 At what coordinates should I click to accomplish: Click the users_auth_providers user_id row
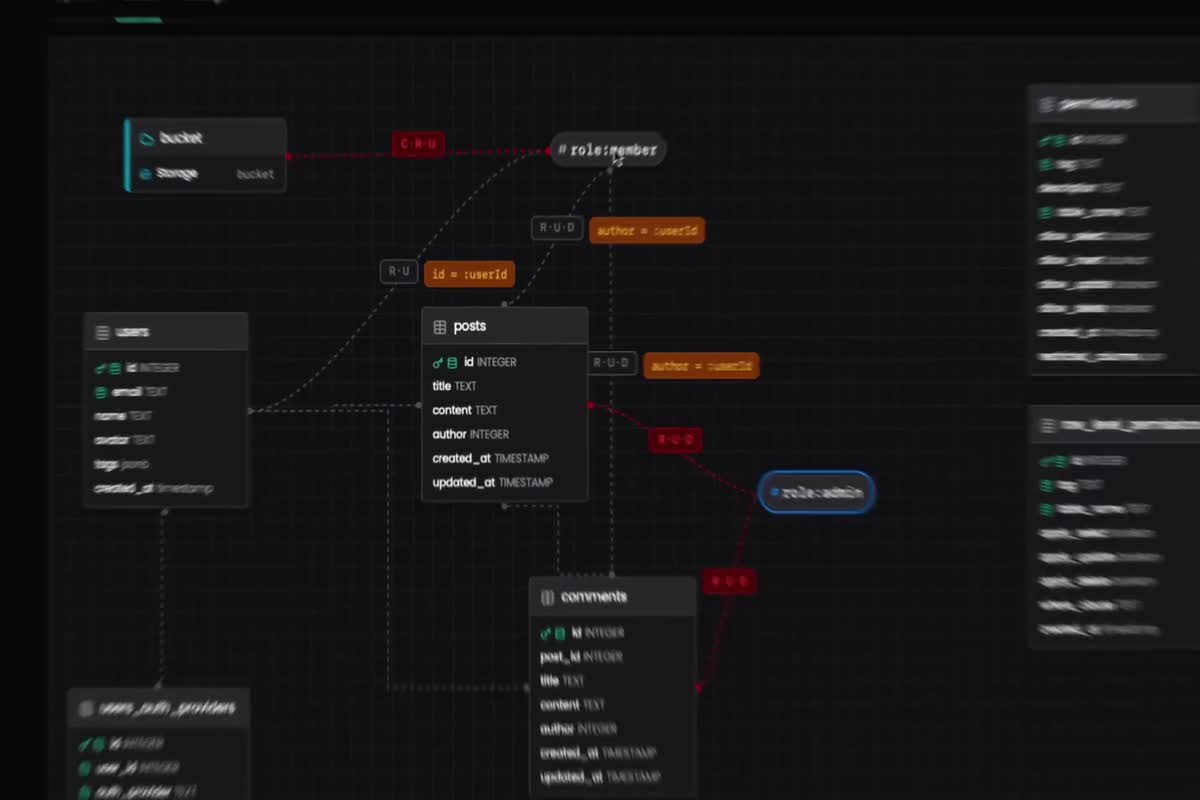point(158,768)
